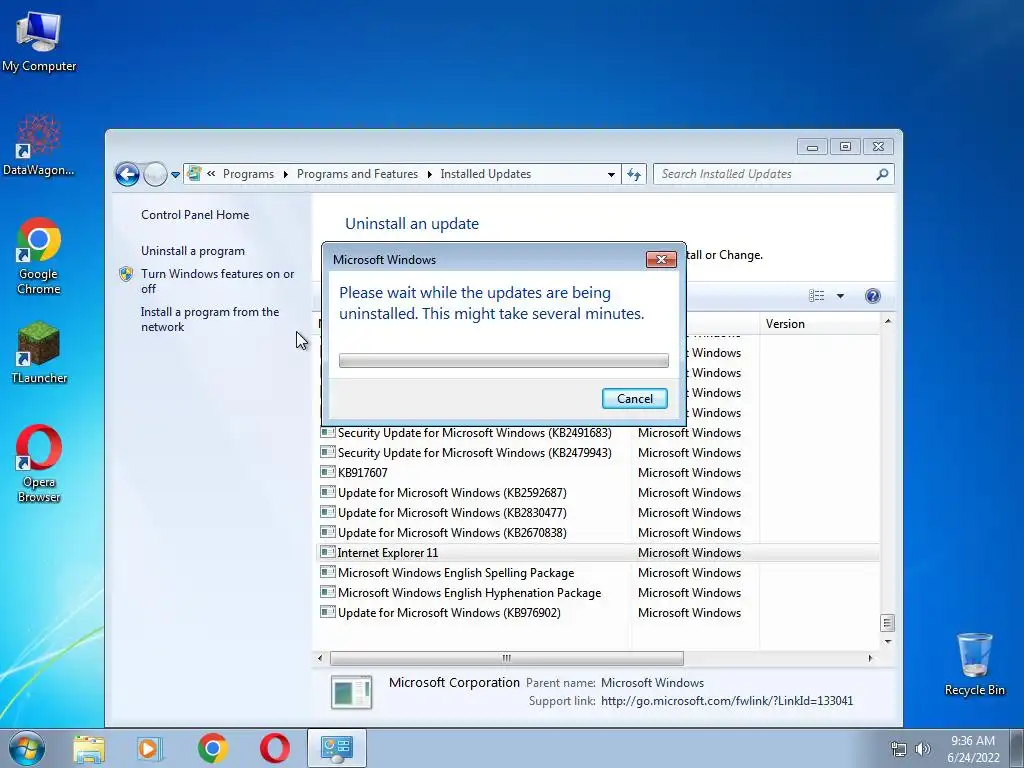Click the Programs breadcrumb item
This screenshot has height=768, width=1024.
[x=248, y=174]
